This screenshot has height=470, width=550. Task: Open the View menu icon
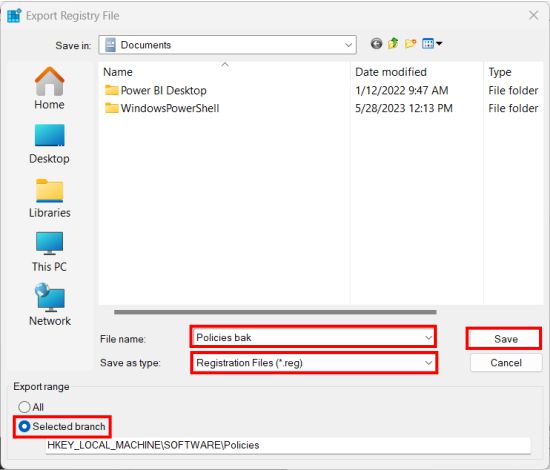coord(428,44)
